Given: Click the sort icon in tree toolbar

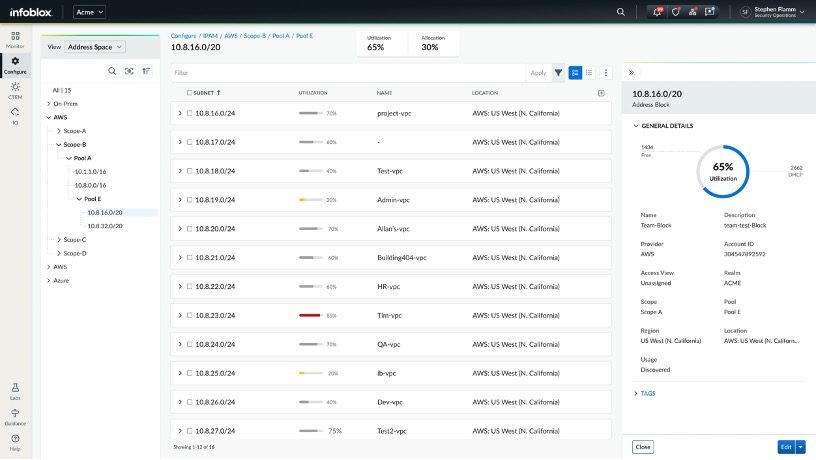Looking at the screenshot, I should click(146, 71).
